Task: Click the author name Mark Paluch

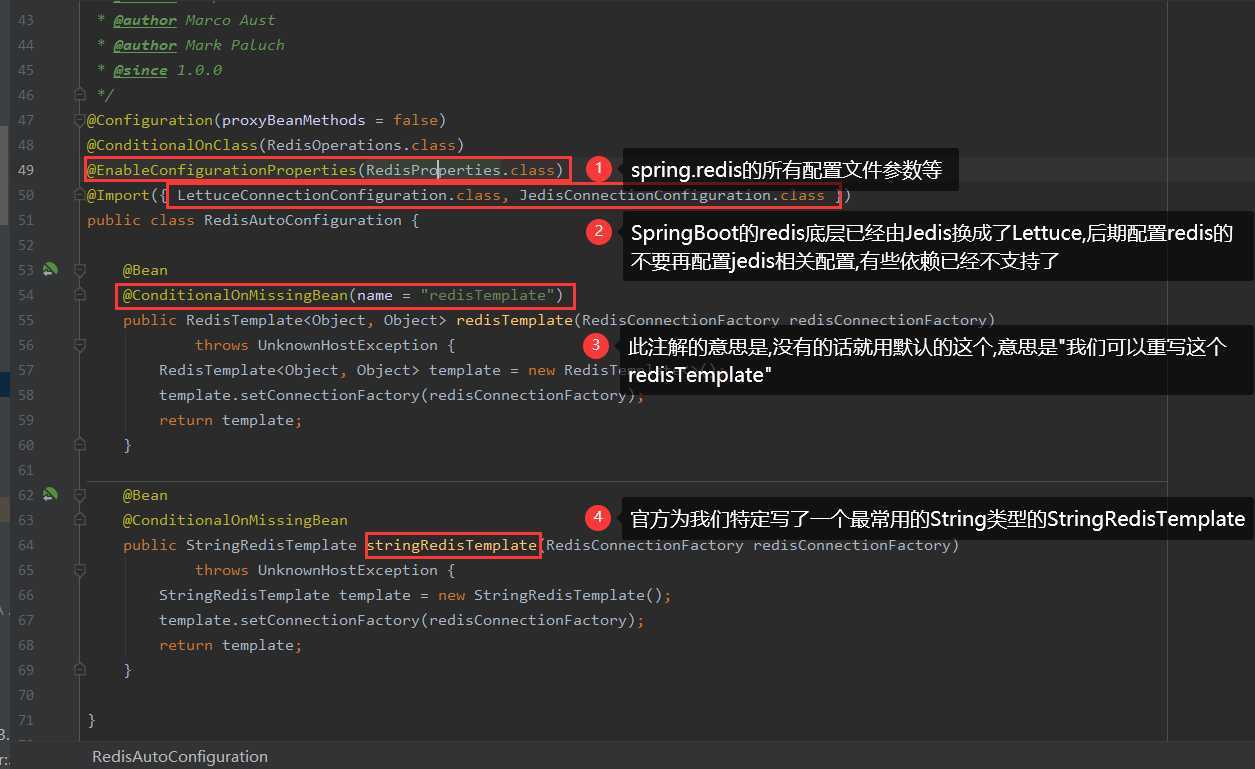Action: 235,45
